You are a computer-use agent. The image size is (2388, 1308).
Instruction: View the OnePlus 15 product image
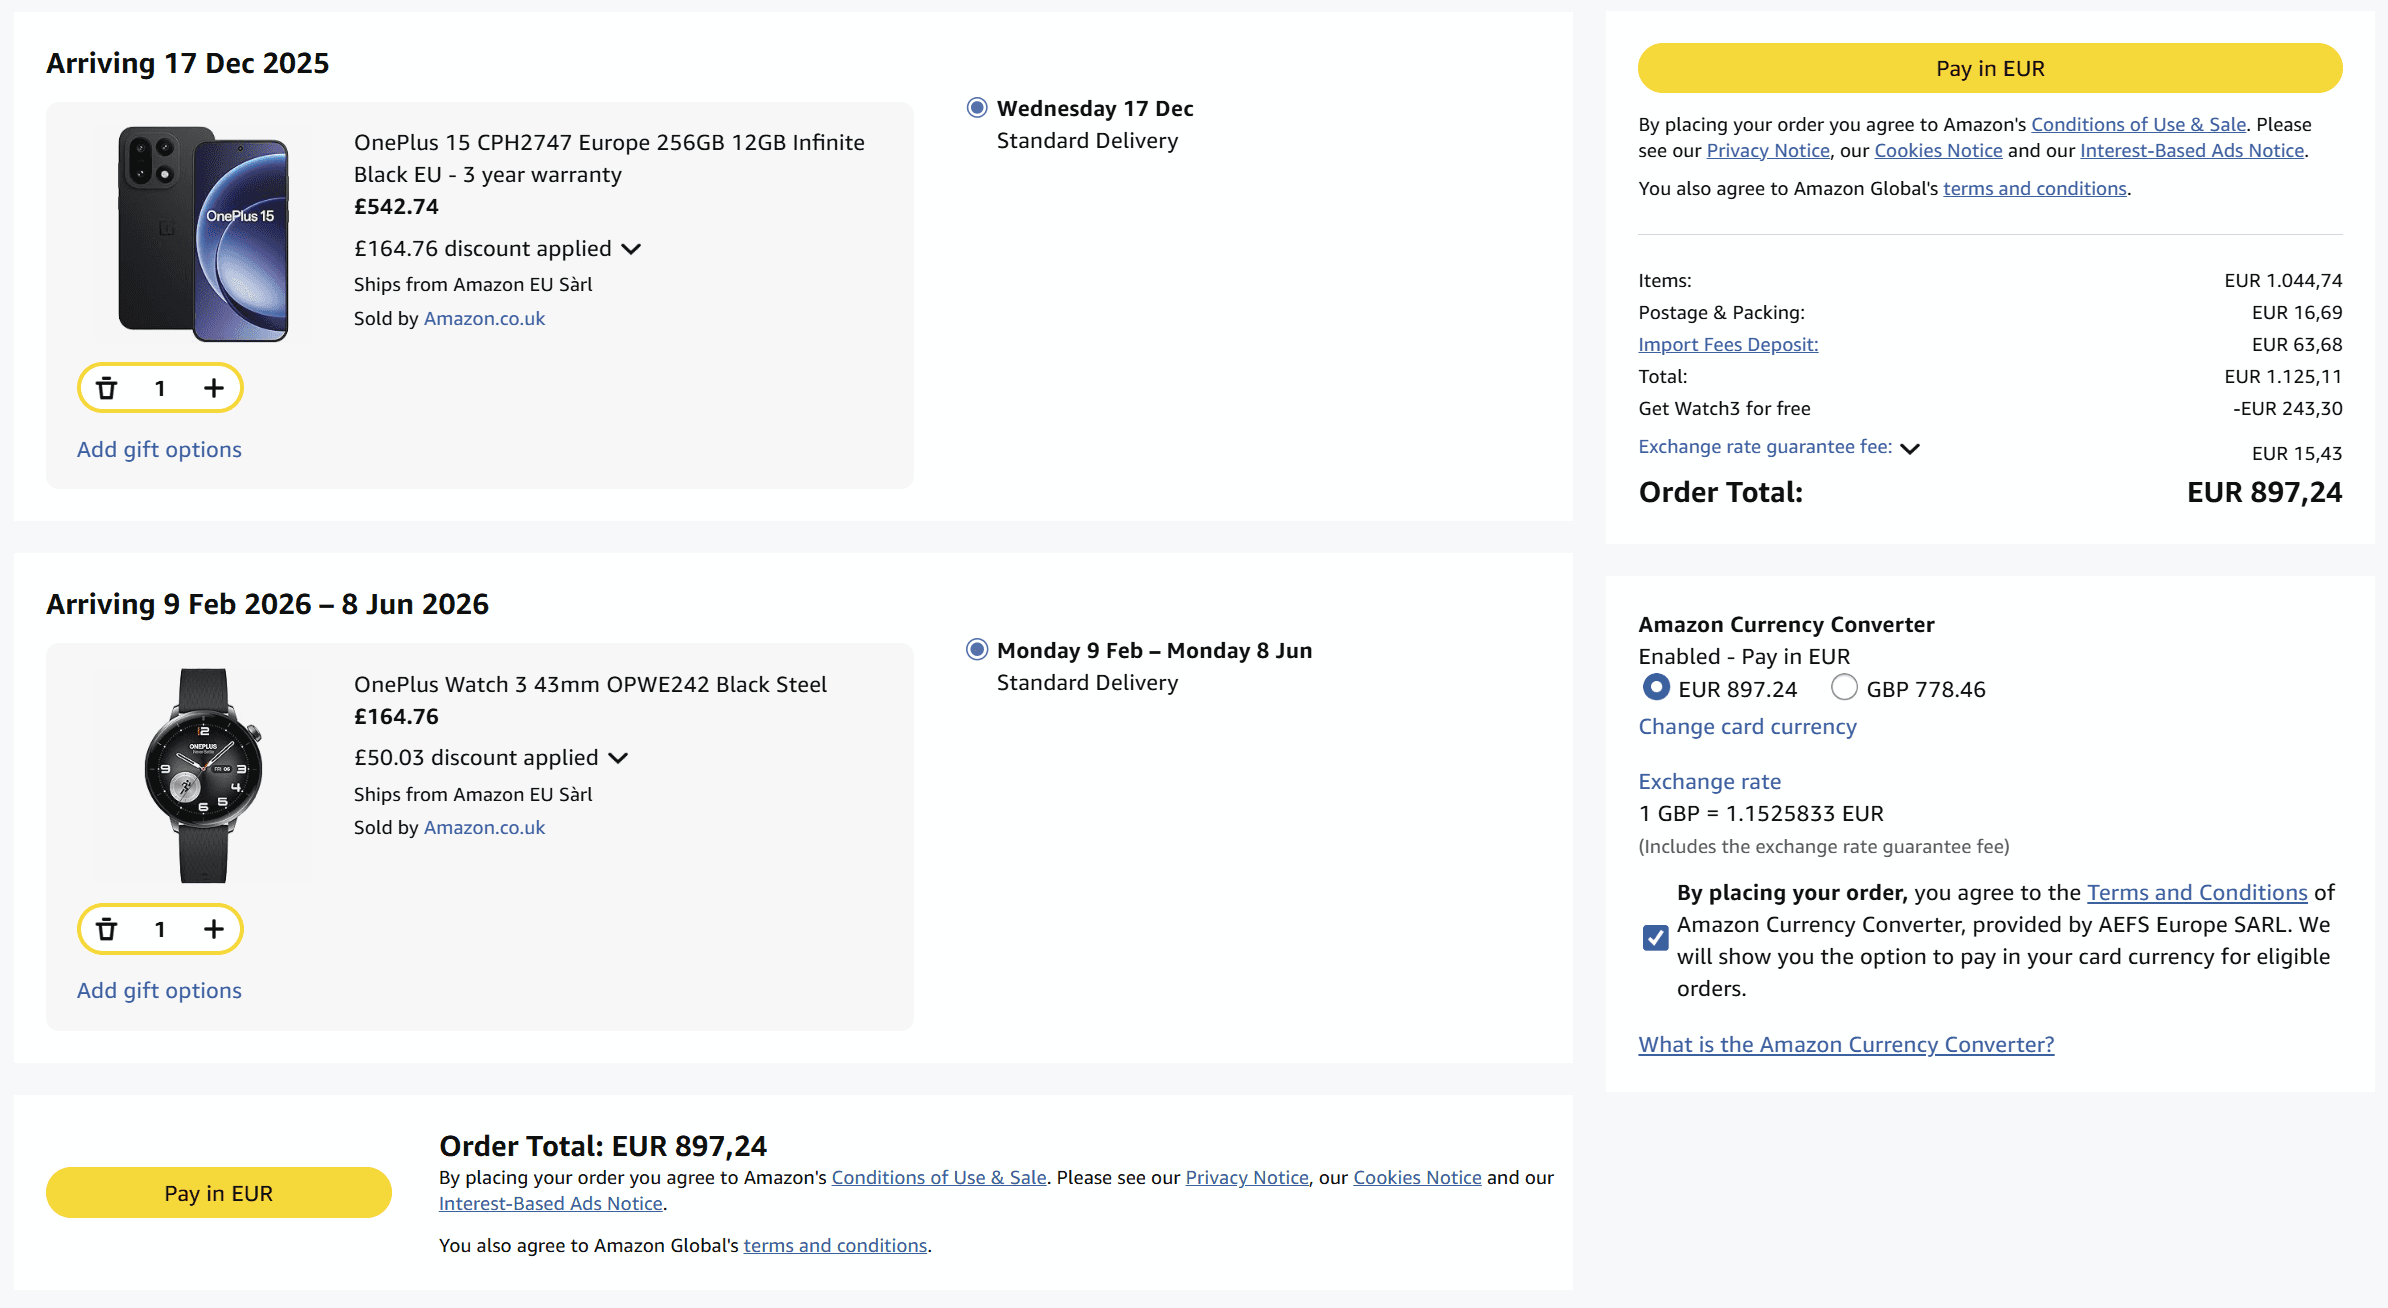click(203, 234)
